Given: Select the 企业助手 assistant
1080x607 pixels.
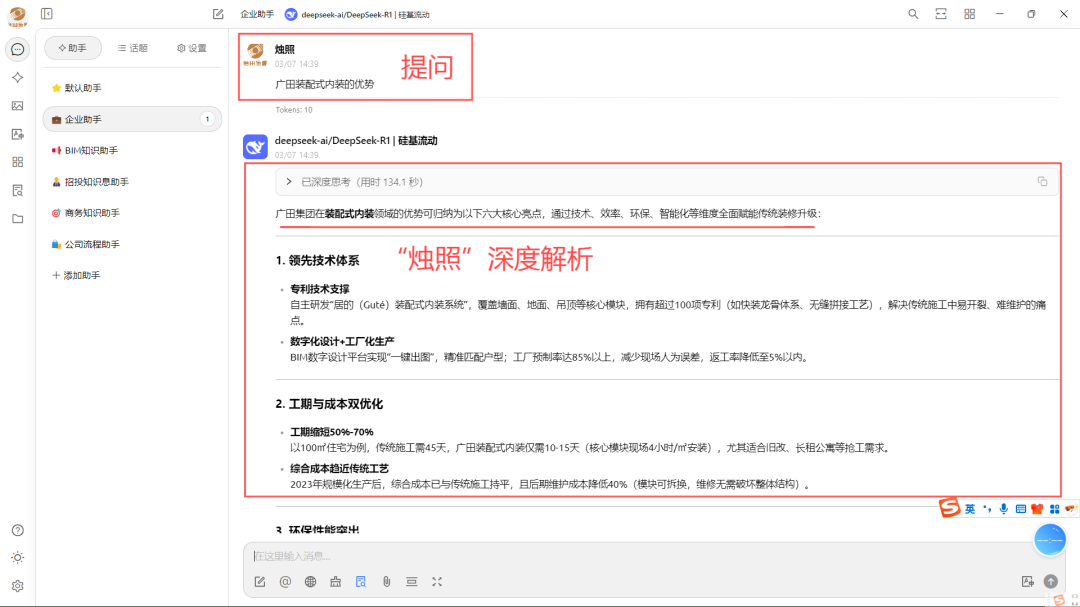Looking at the screenshot, I should point(132,119).
